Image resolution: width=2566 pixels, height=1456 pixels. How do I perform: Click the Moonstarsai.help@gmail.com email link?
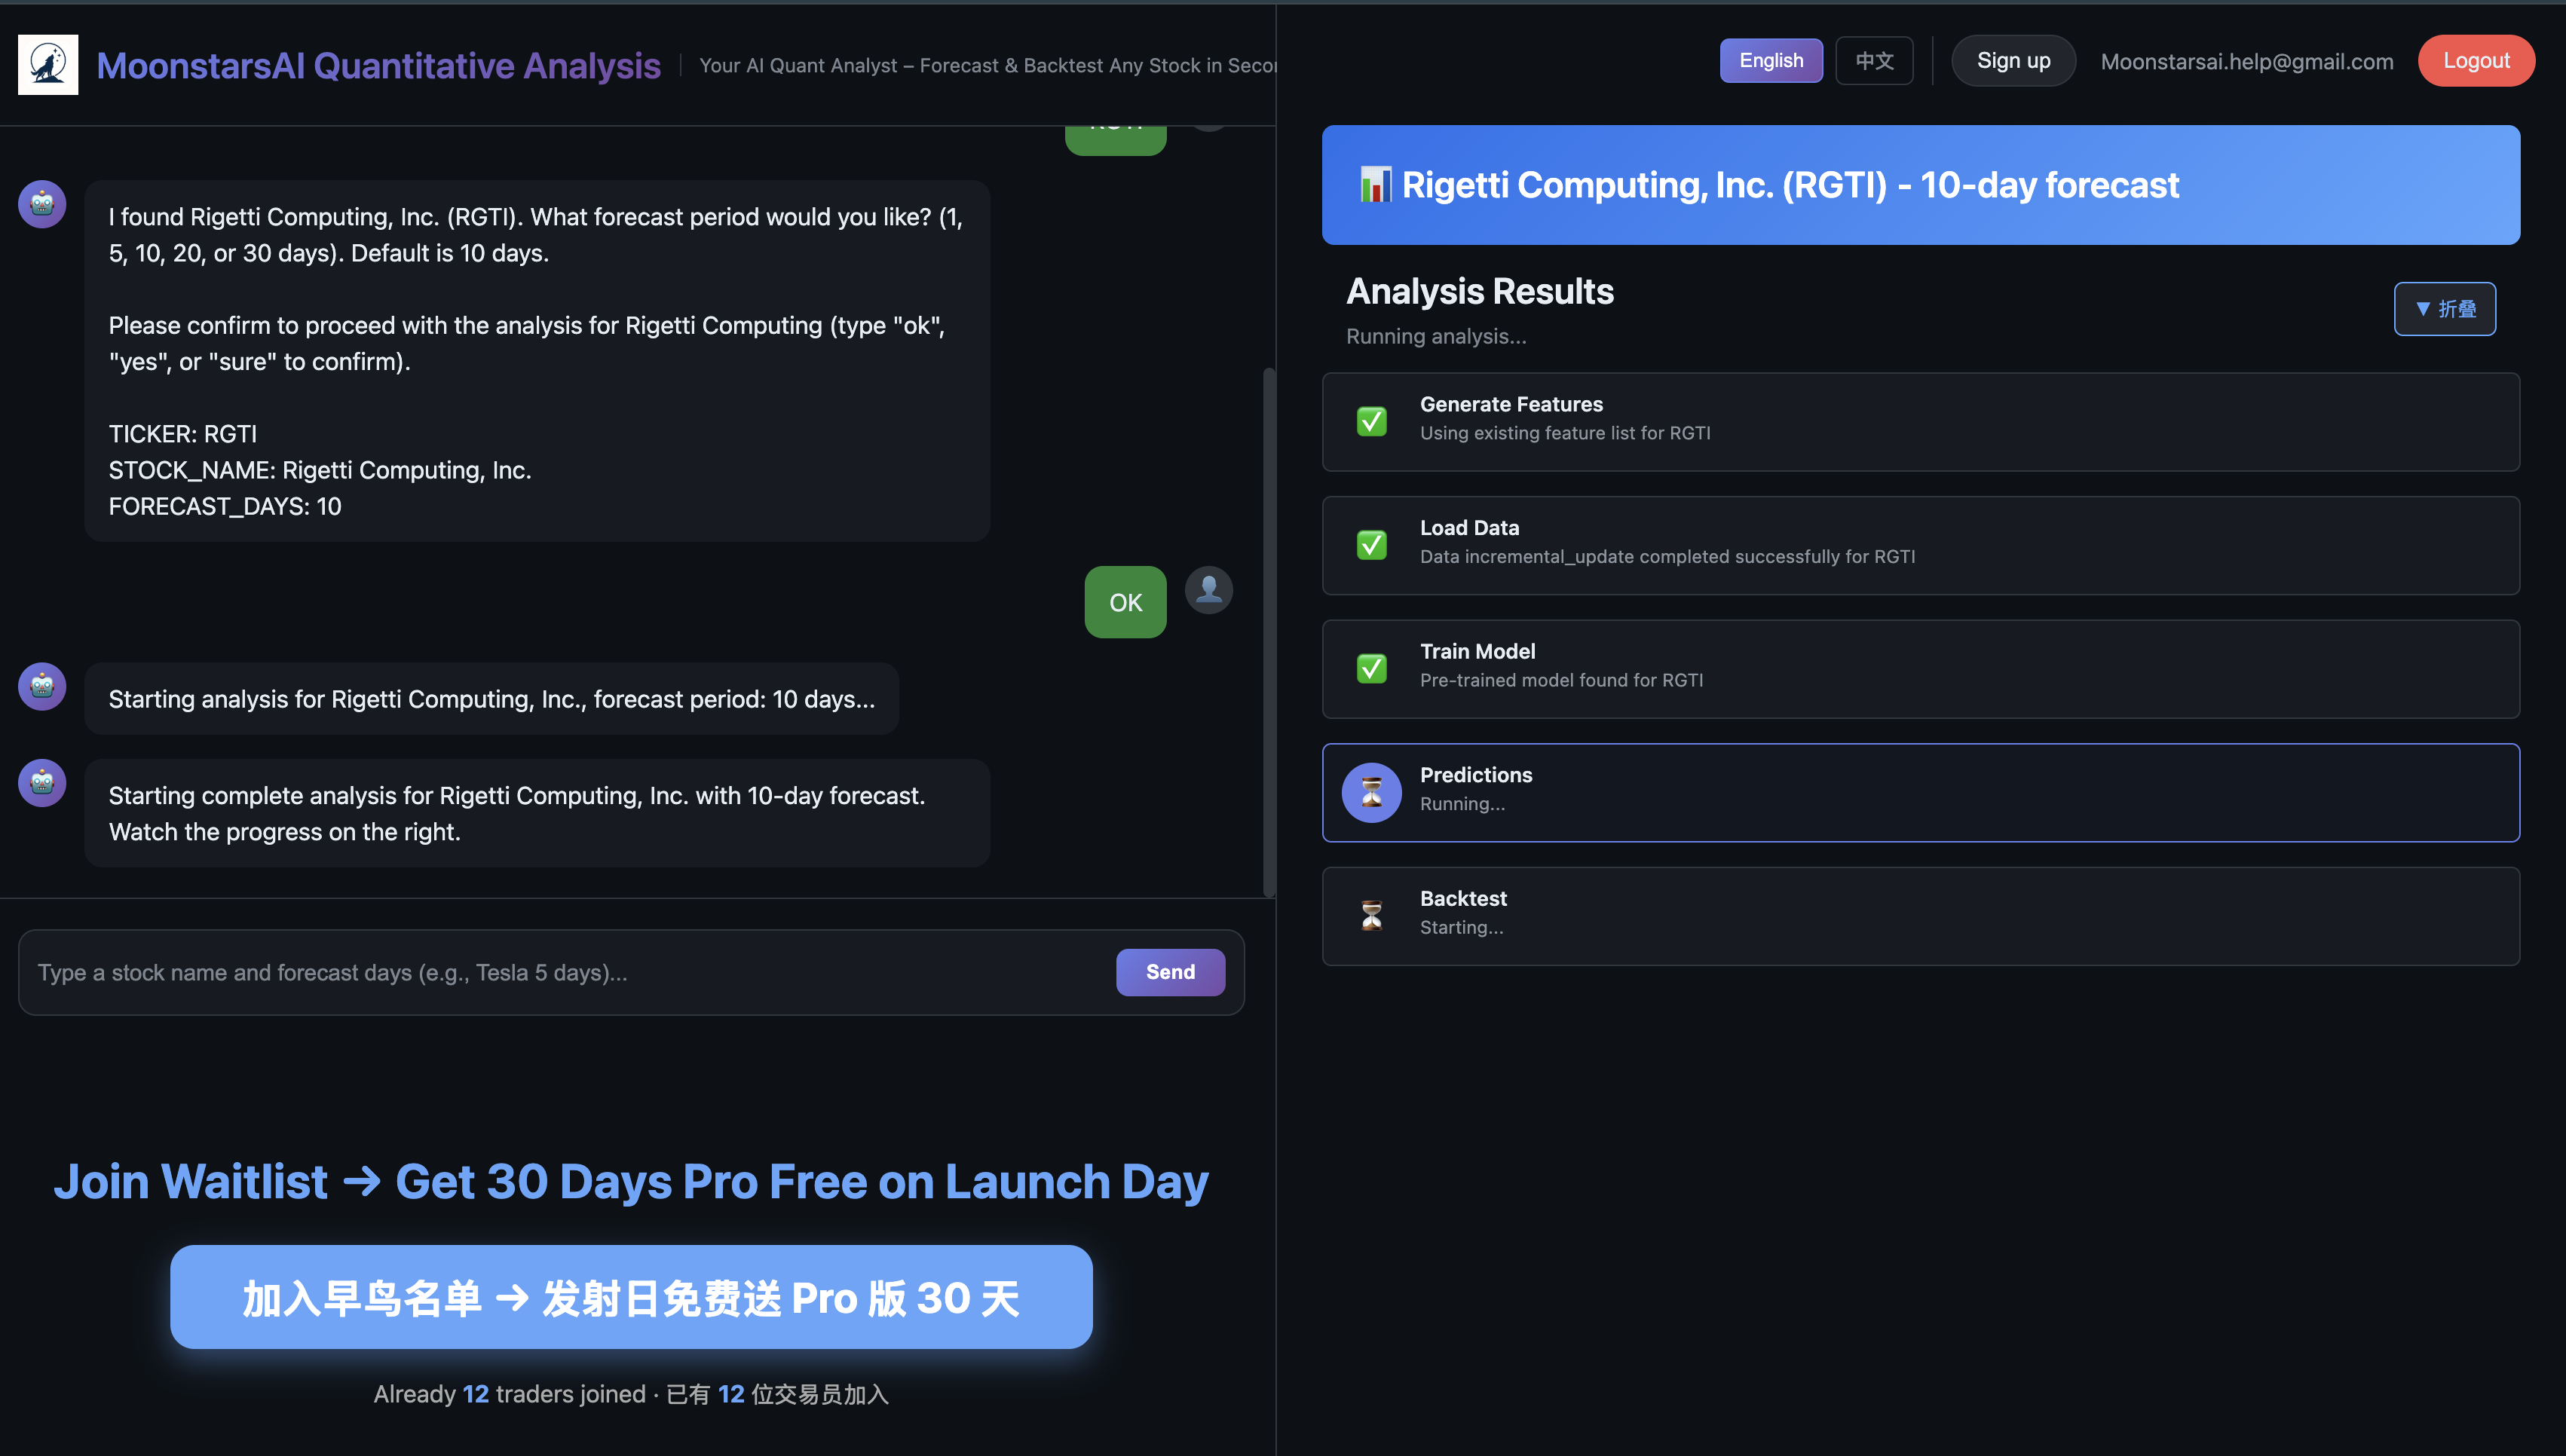(x=2246, y=61)
